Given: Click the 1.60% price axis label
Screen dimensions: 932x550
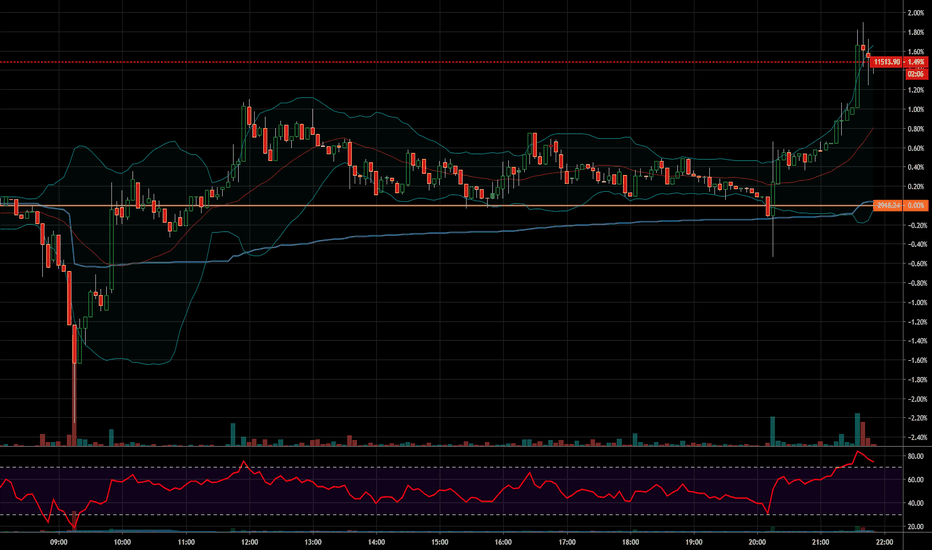Looking at the screenshot, I should tap(915, 52).
